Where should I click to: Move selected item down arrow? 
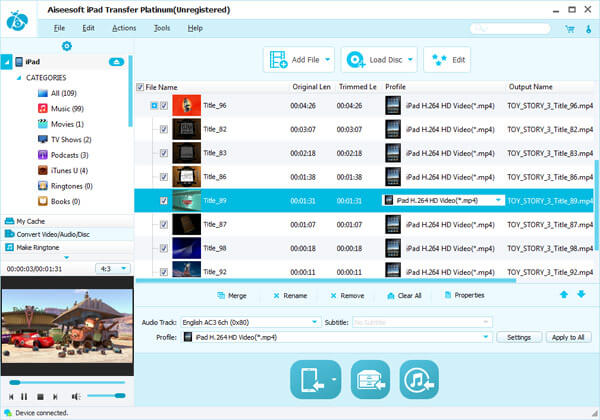pos(581,294)
